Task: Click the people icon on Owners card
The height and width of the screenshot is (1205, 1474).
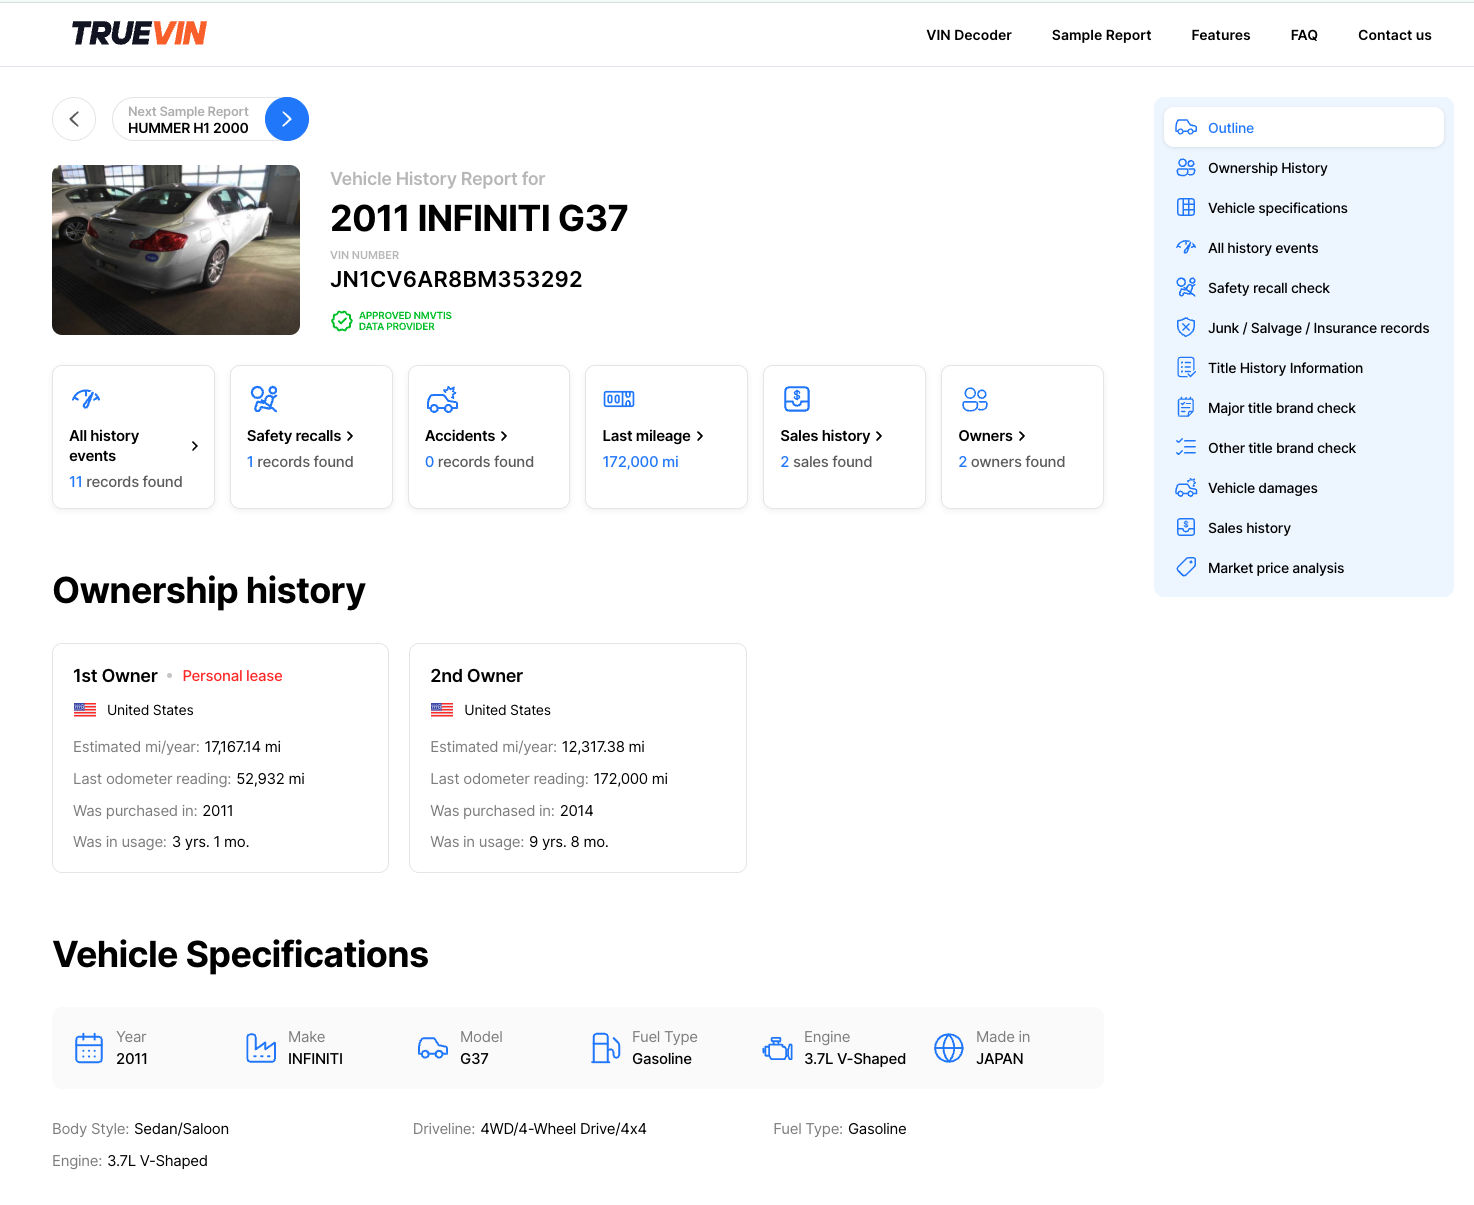Action: pos(975,399)
